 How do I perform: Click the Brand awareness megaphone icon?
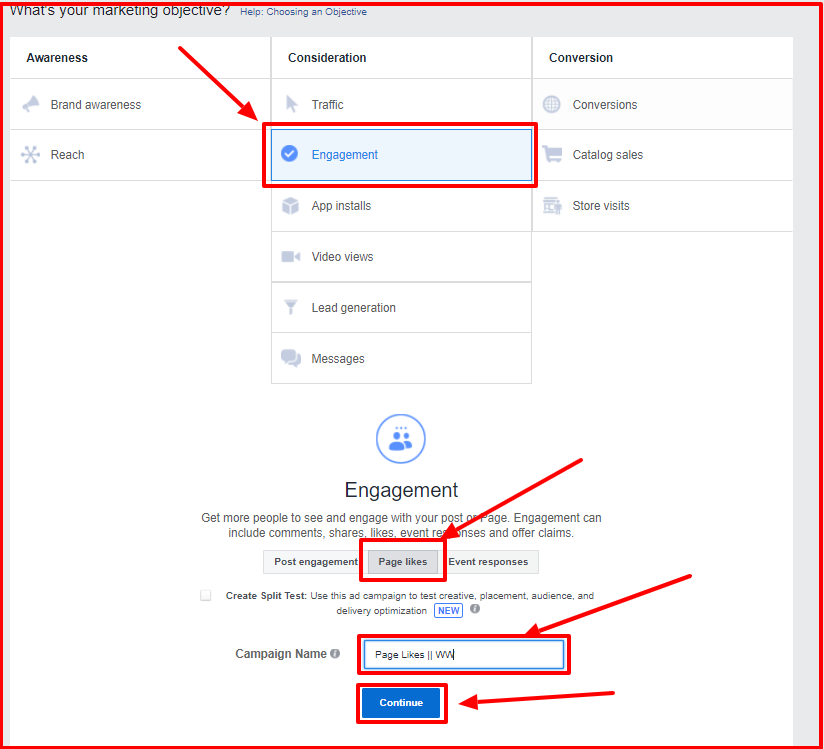click(31, 104)
